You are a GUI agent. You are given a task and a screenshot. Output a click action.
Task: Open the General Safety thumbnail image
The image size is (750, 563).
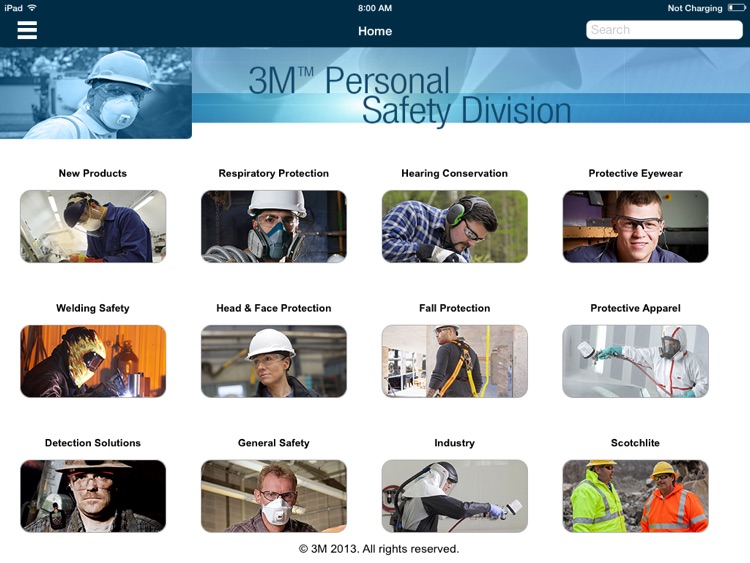[274, 496]
